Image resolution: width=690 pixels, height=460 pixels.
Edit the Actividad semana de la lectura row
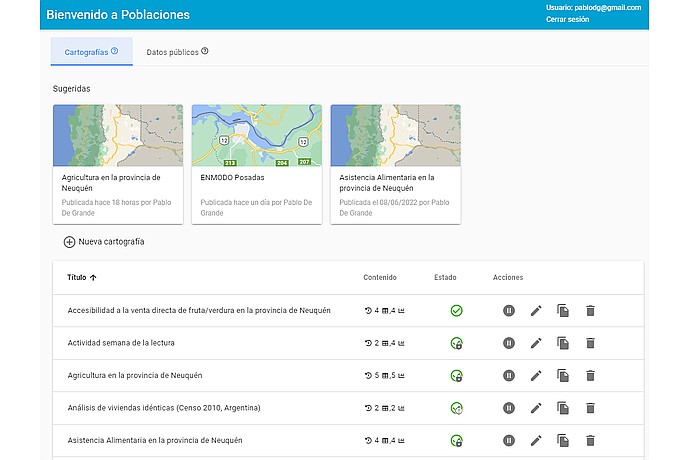pos(536,343)
